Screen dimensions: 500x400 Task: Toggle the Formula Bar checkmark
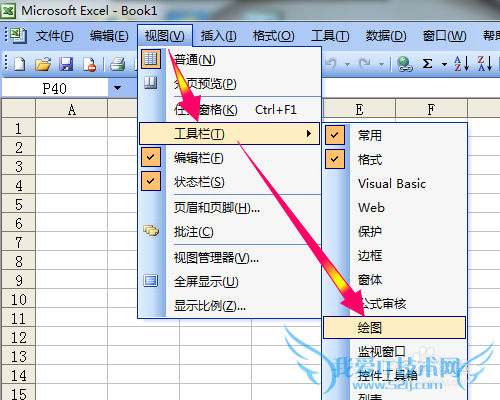151,157
